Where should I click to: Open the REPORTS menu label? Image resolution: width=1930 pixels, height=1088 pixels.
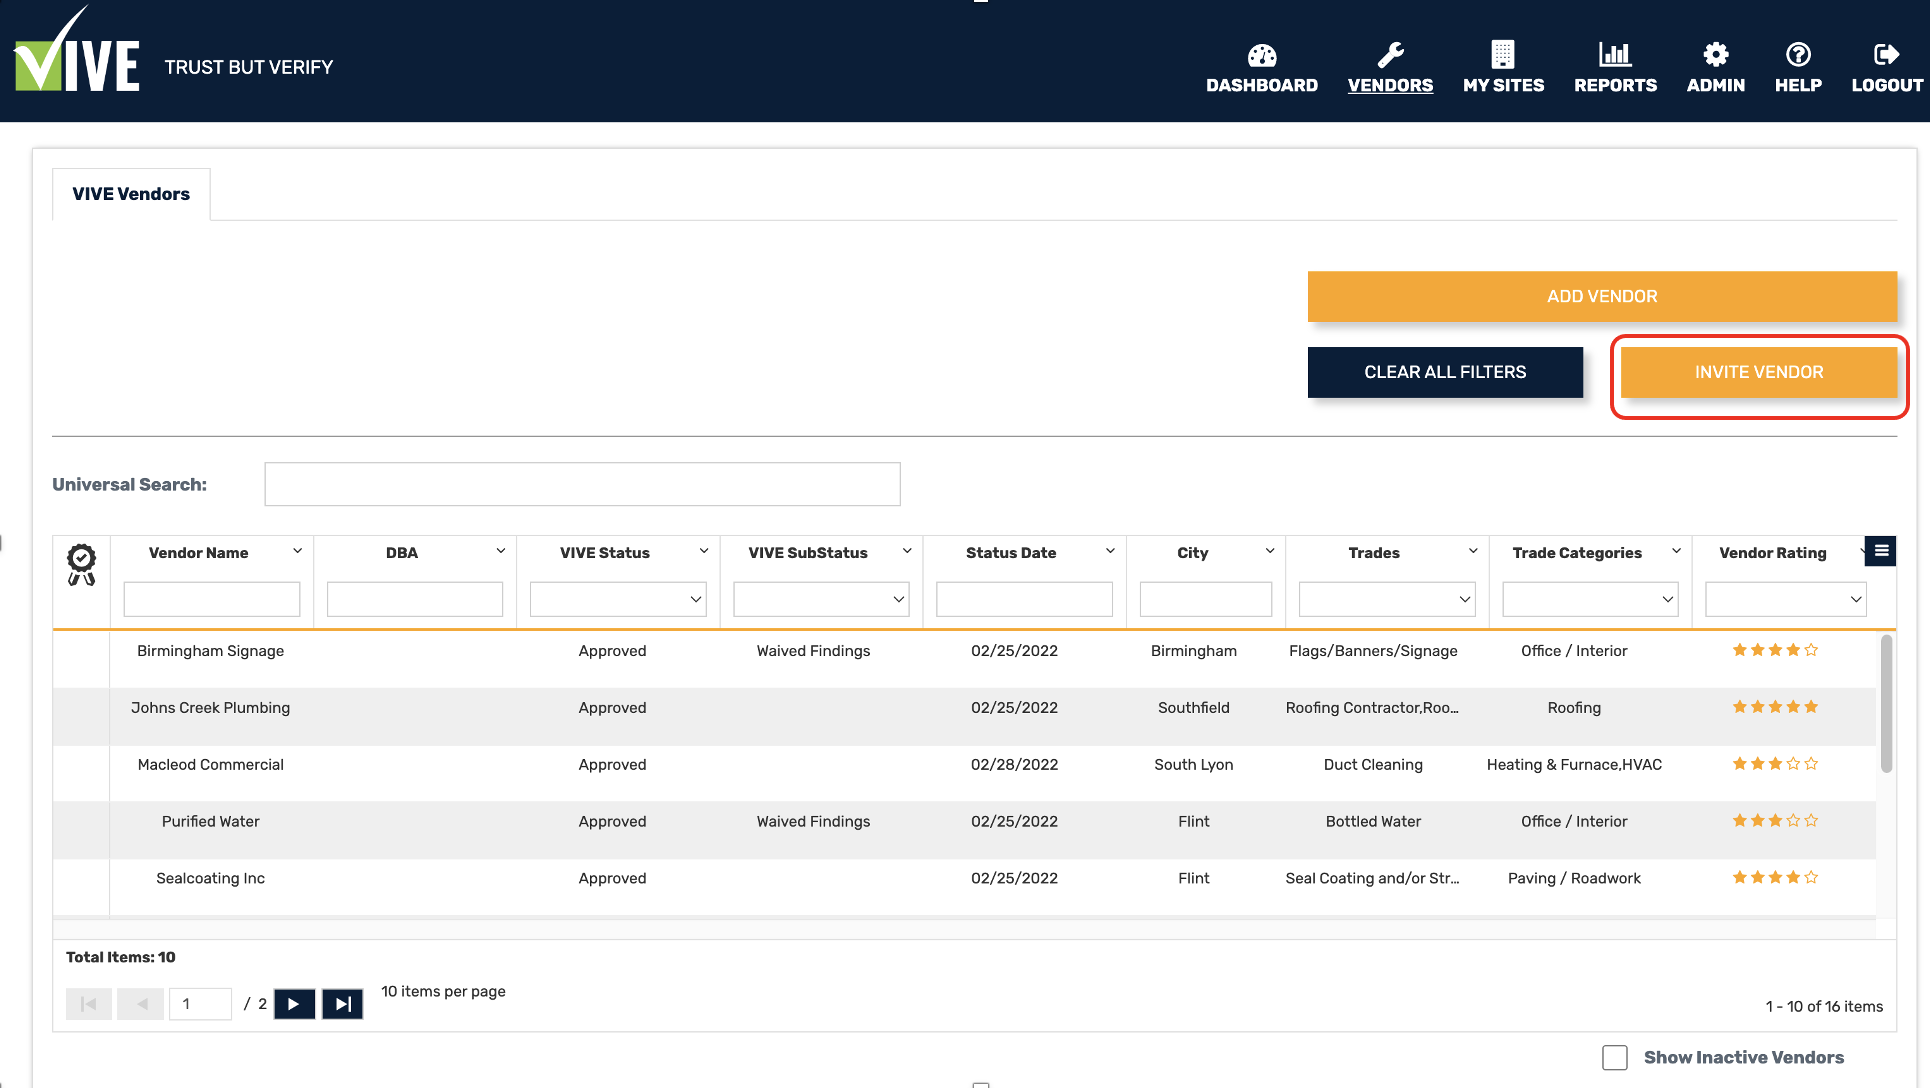(x=1615, y=86)
